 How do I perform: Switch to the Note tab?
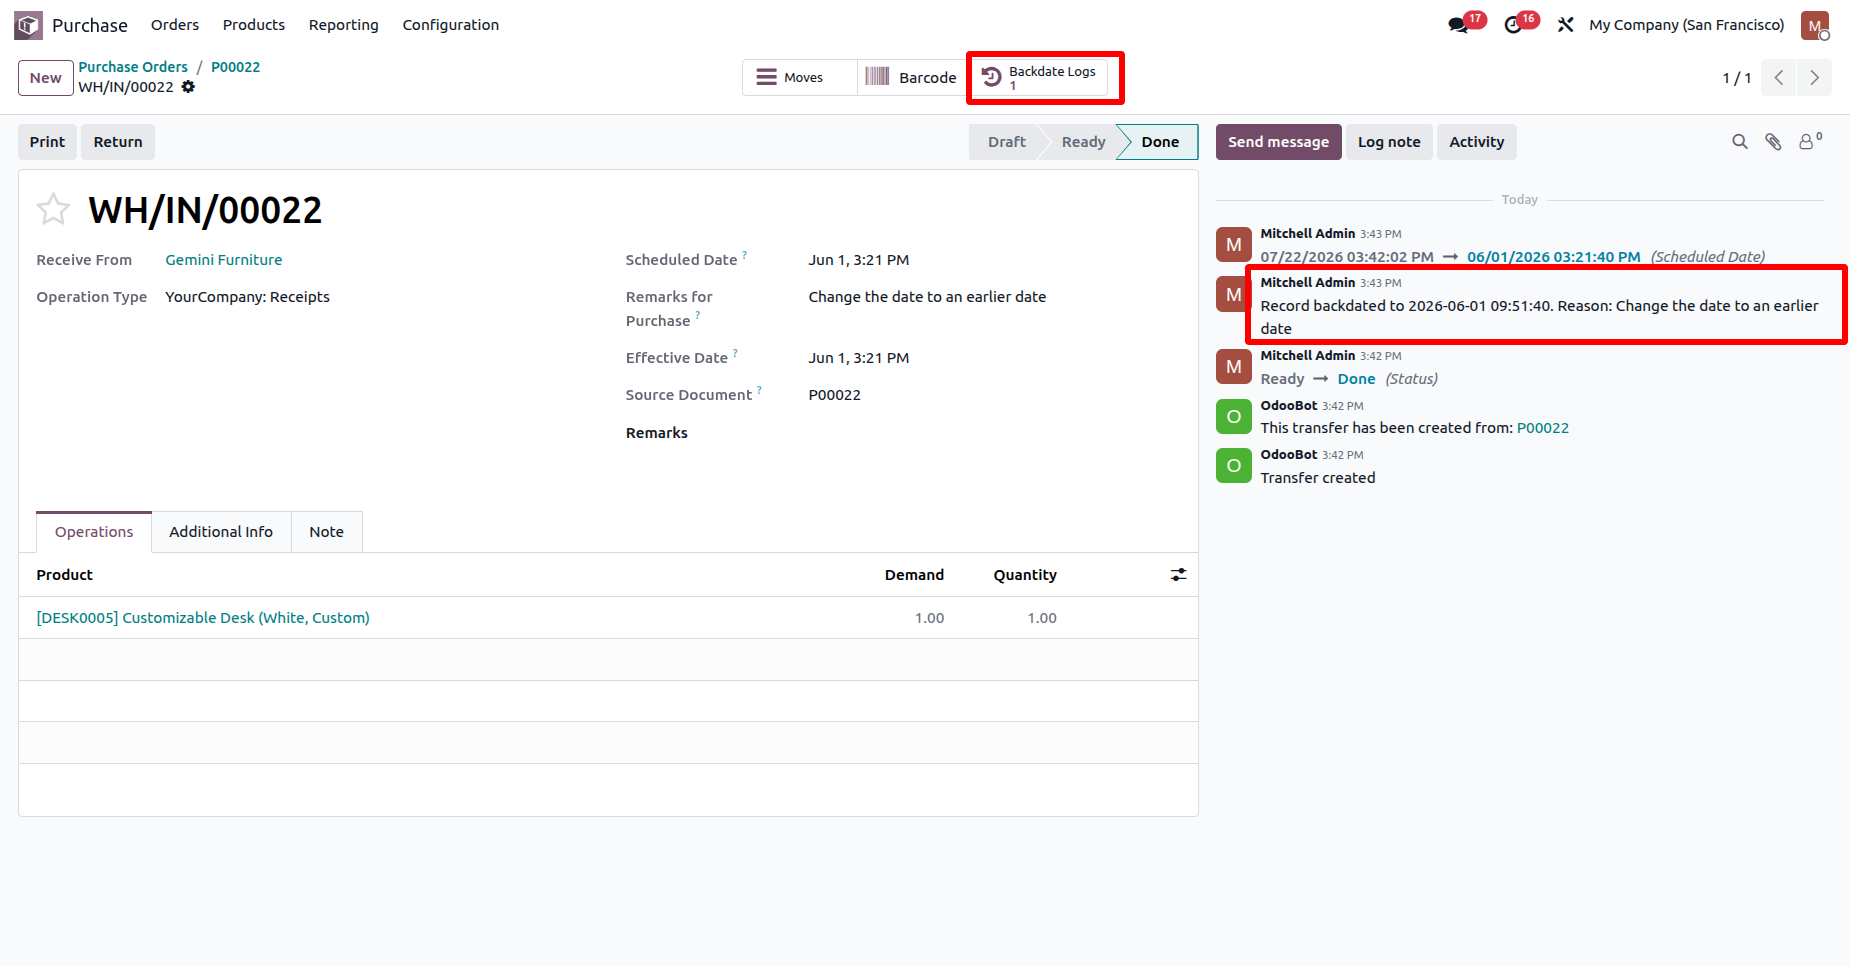pos(326,532)
